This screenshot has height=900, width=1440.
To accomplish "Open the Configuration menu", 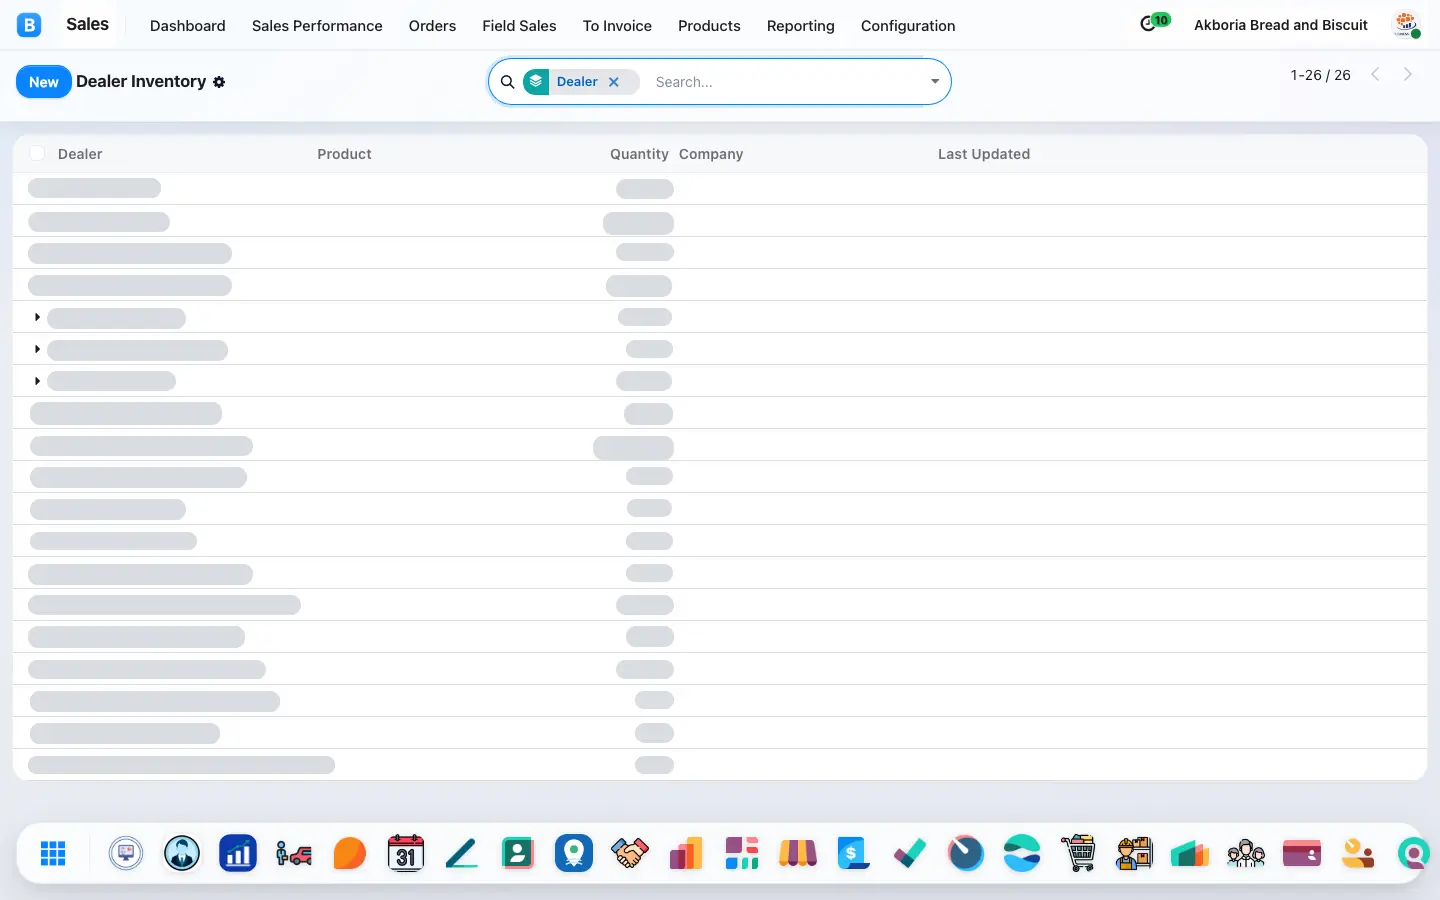I will [908, 26].
